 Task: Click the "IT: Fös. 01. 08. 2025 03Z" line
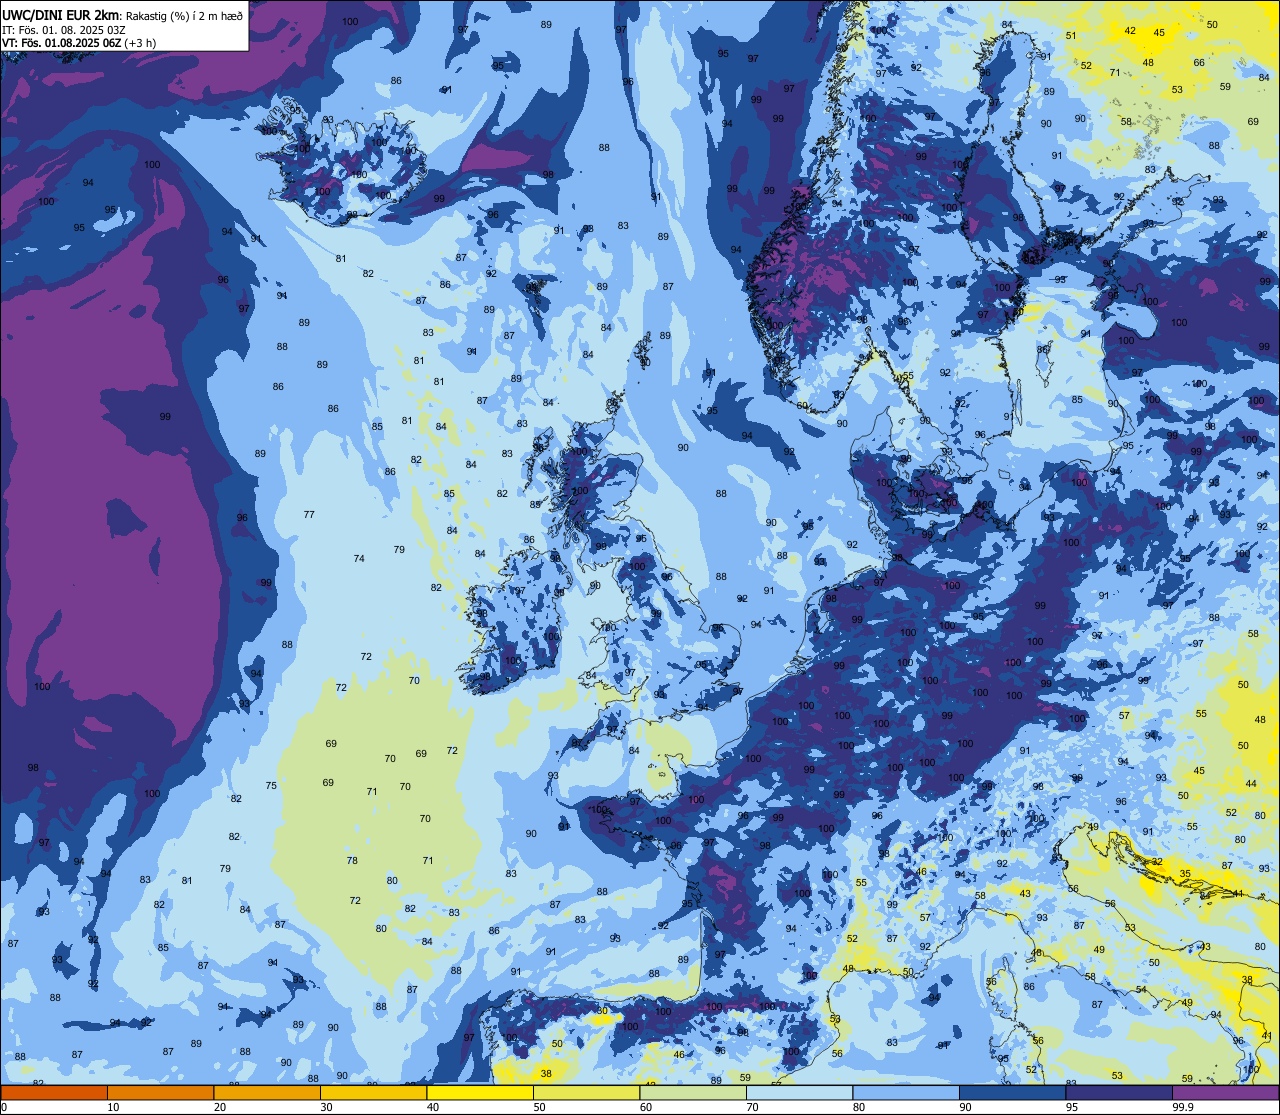pos(63,30)
